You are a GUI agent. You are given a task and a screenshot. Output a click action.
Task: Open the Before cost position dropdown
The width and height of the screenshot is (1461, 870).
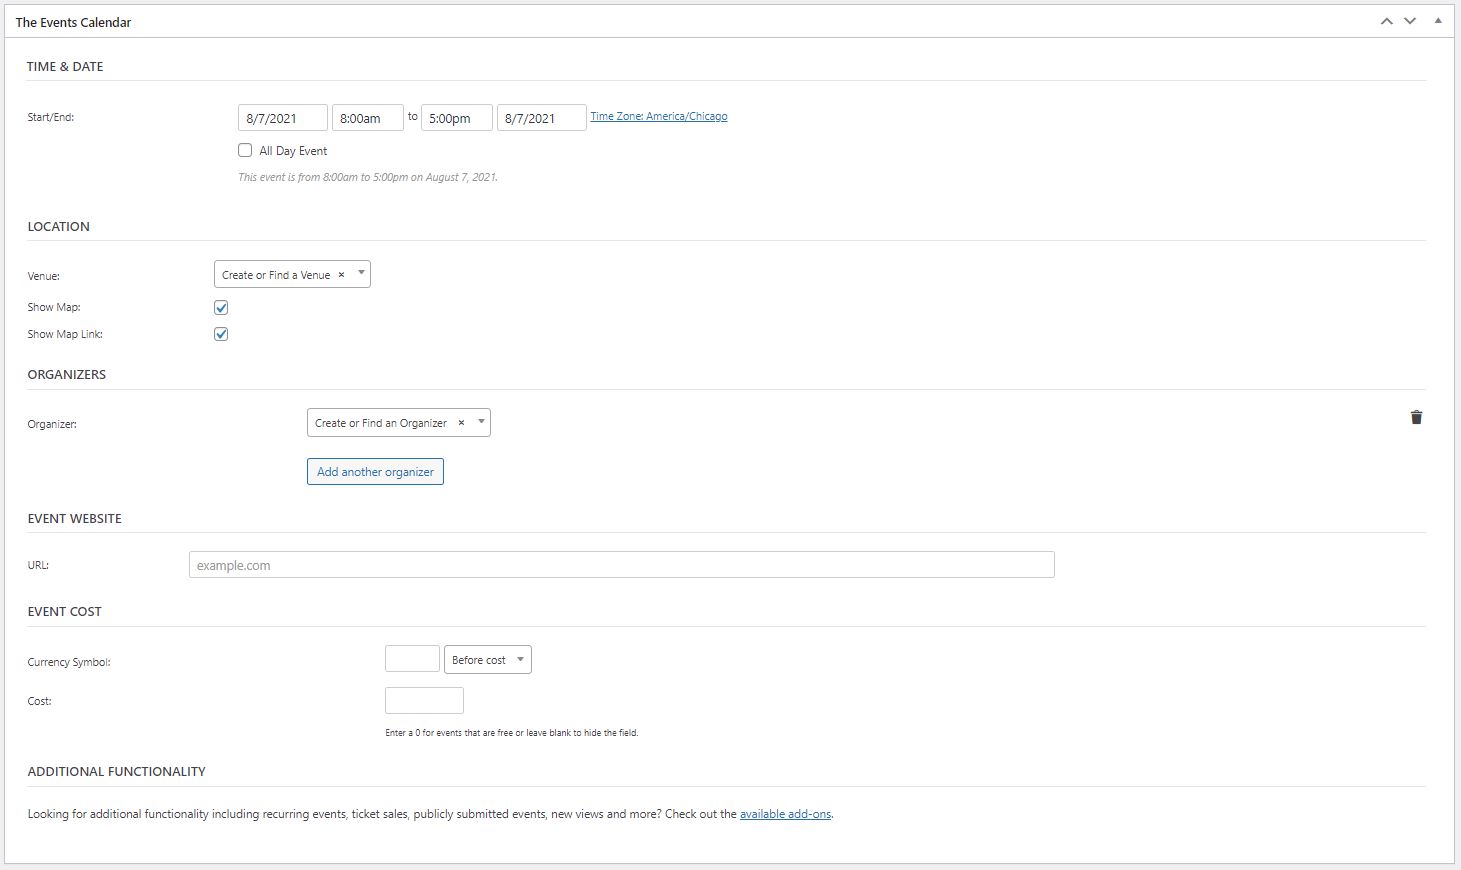(488, 660)
